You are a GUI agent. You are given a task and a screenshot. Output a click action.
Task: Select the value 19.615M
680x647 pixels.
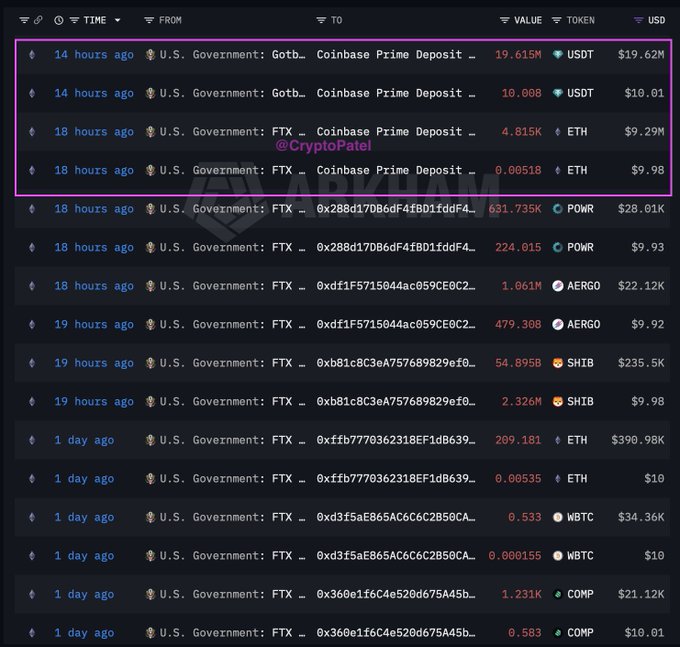(x=518, y=55)
